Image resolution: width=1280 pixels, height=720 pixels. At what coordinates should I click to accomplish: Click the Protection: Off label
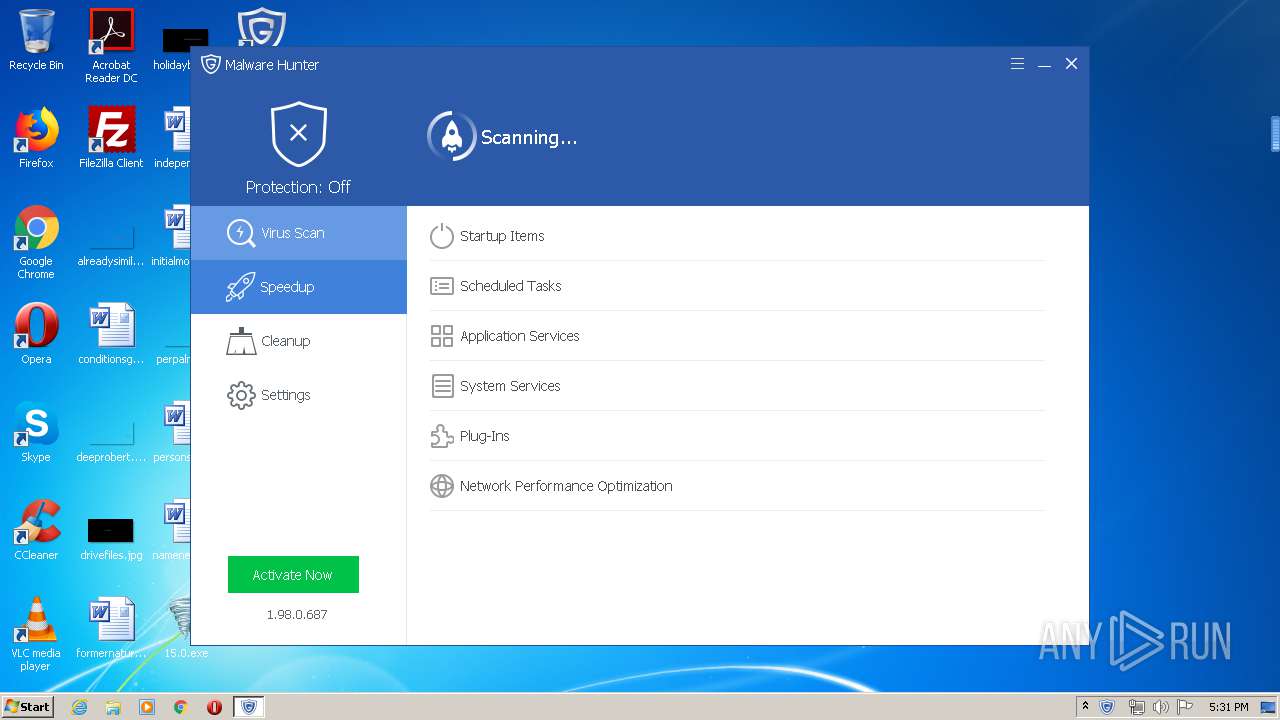[x=298, y=187]
